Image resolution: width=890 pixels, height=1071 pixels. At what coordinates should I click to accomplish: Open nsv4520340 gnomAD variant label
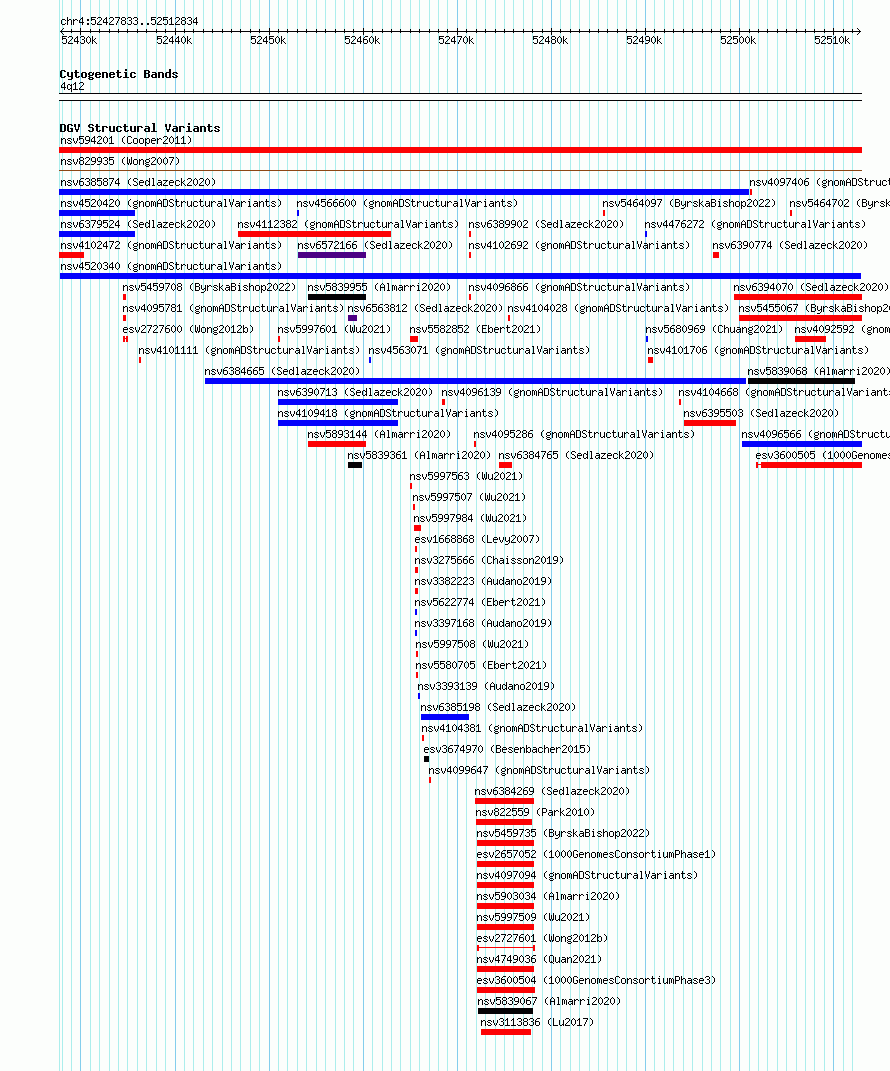171,266
